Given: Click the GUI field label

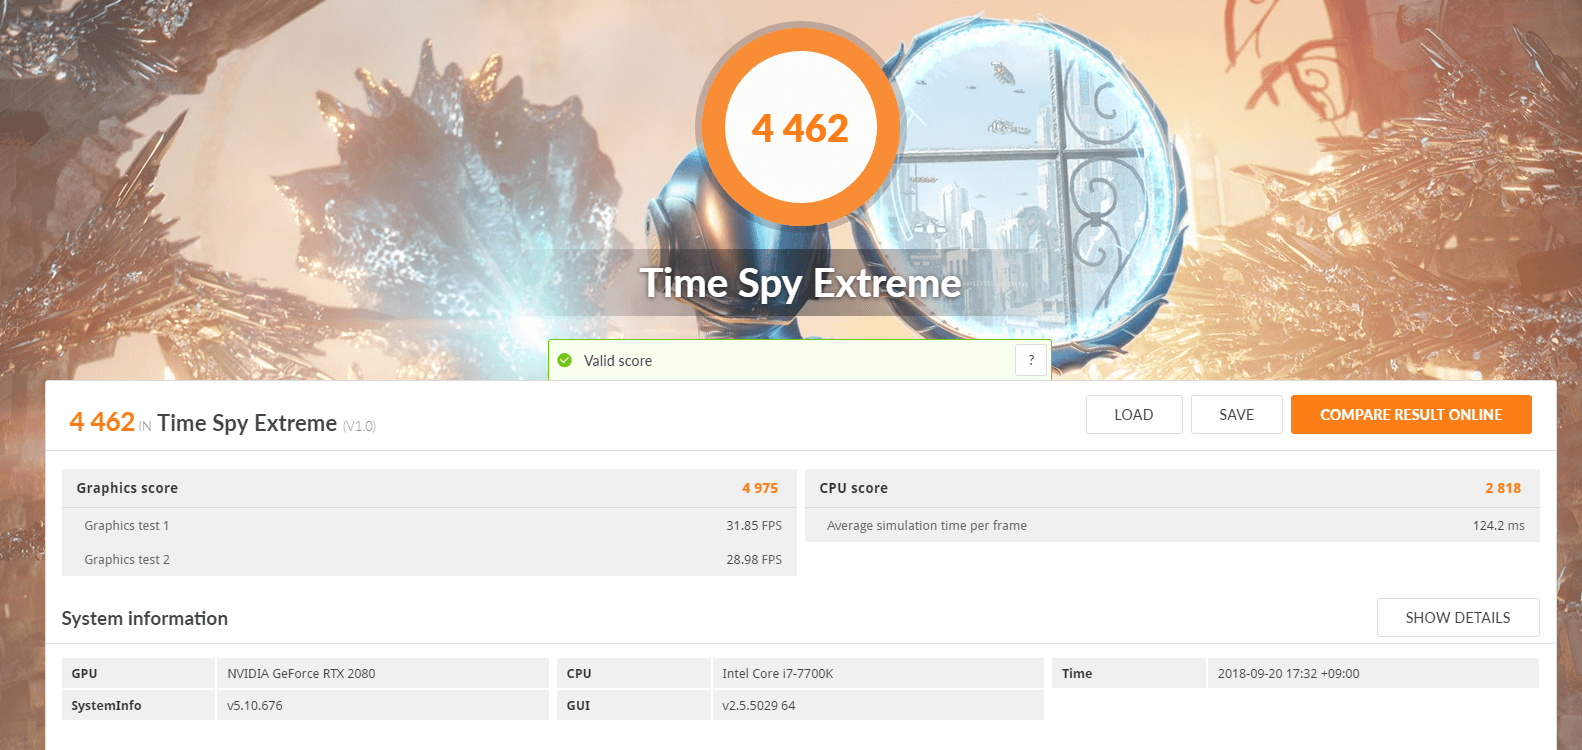Looking at the screenshot, I should click(578, 705).
